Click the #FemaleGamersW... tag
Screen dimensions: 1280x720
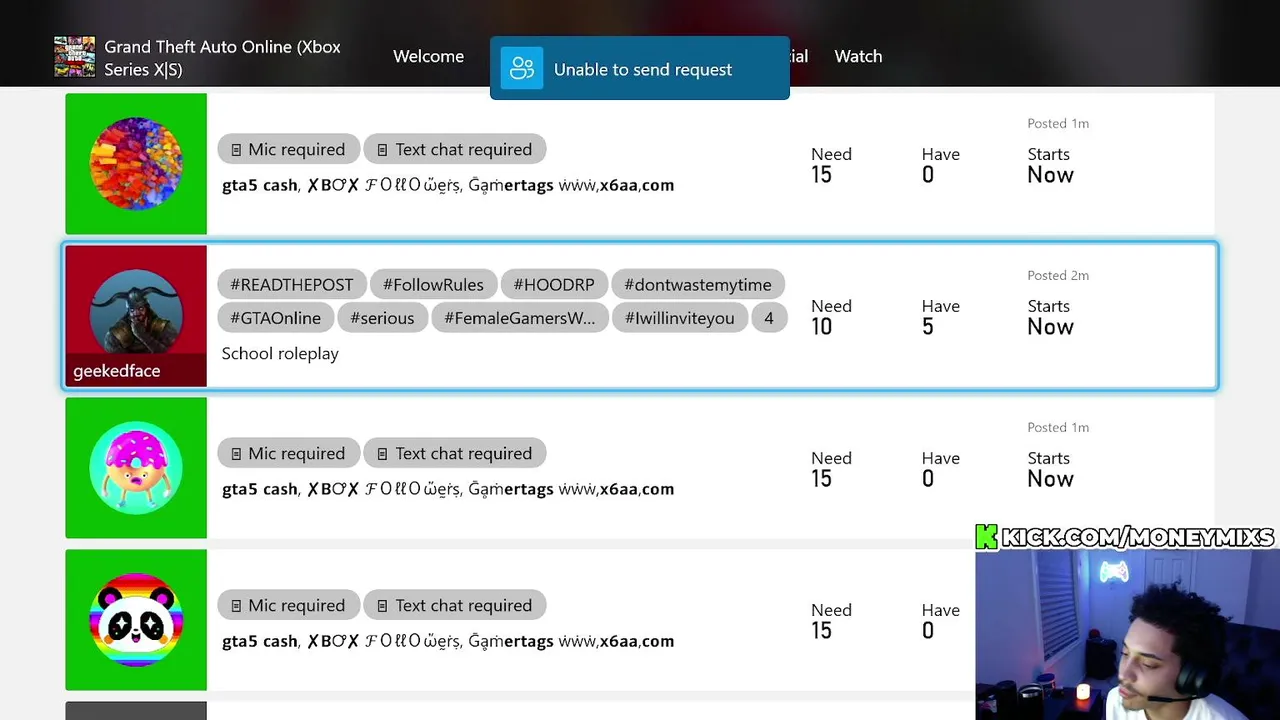519,318
